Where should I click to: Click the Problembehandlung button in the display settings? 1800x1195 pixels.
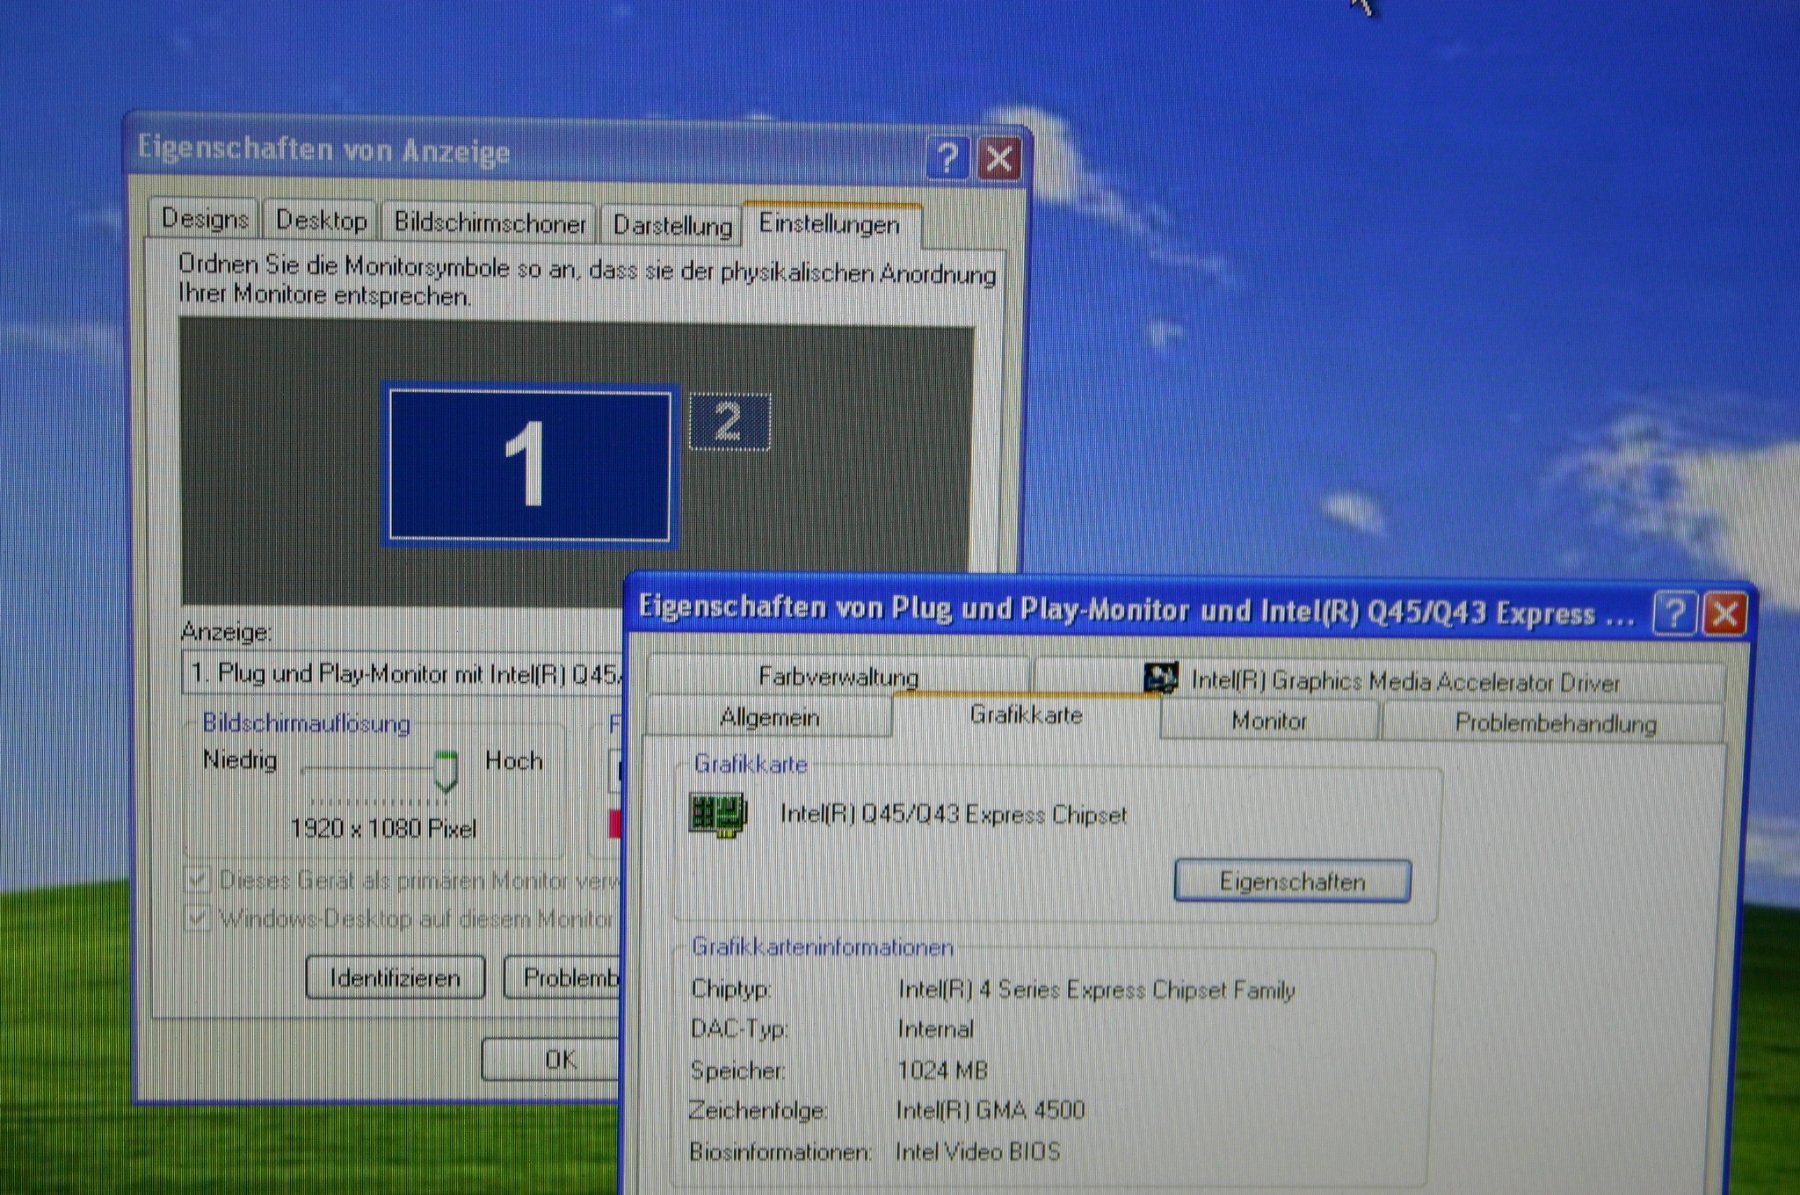point(563,978)
